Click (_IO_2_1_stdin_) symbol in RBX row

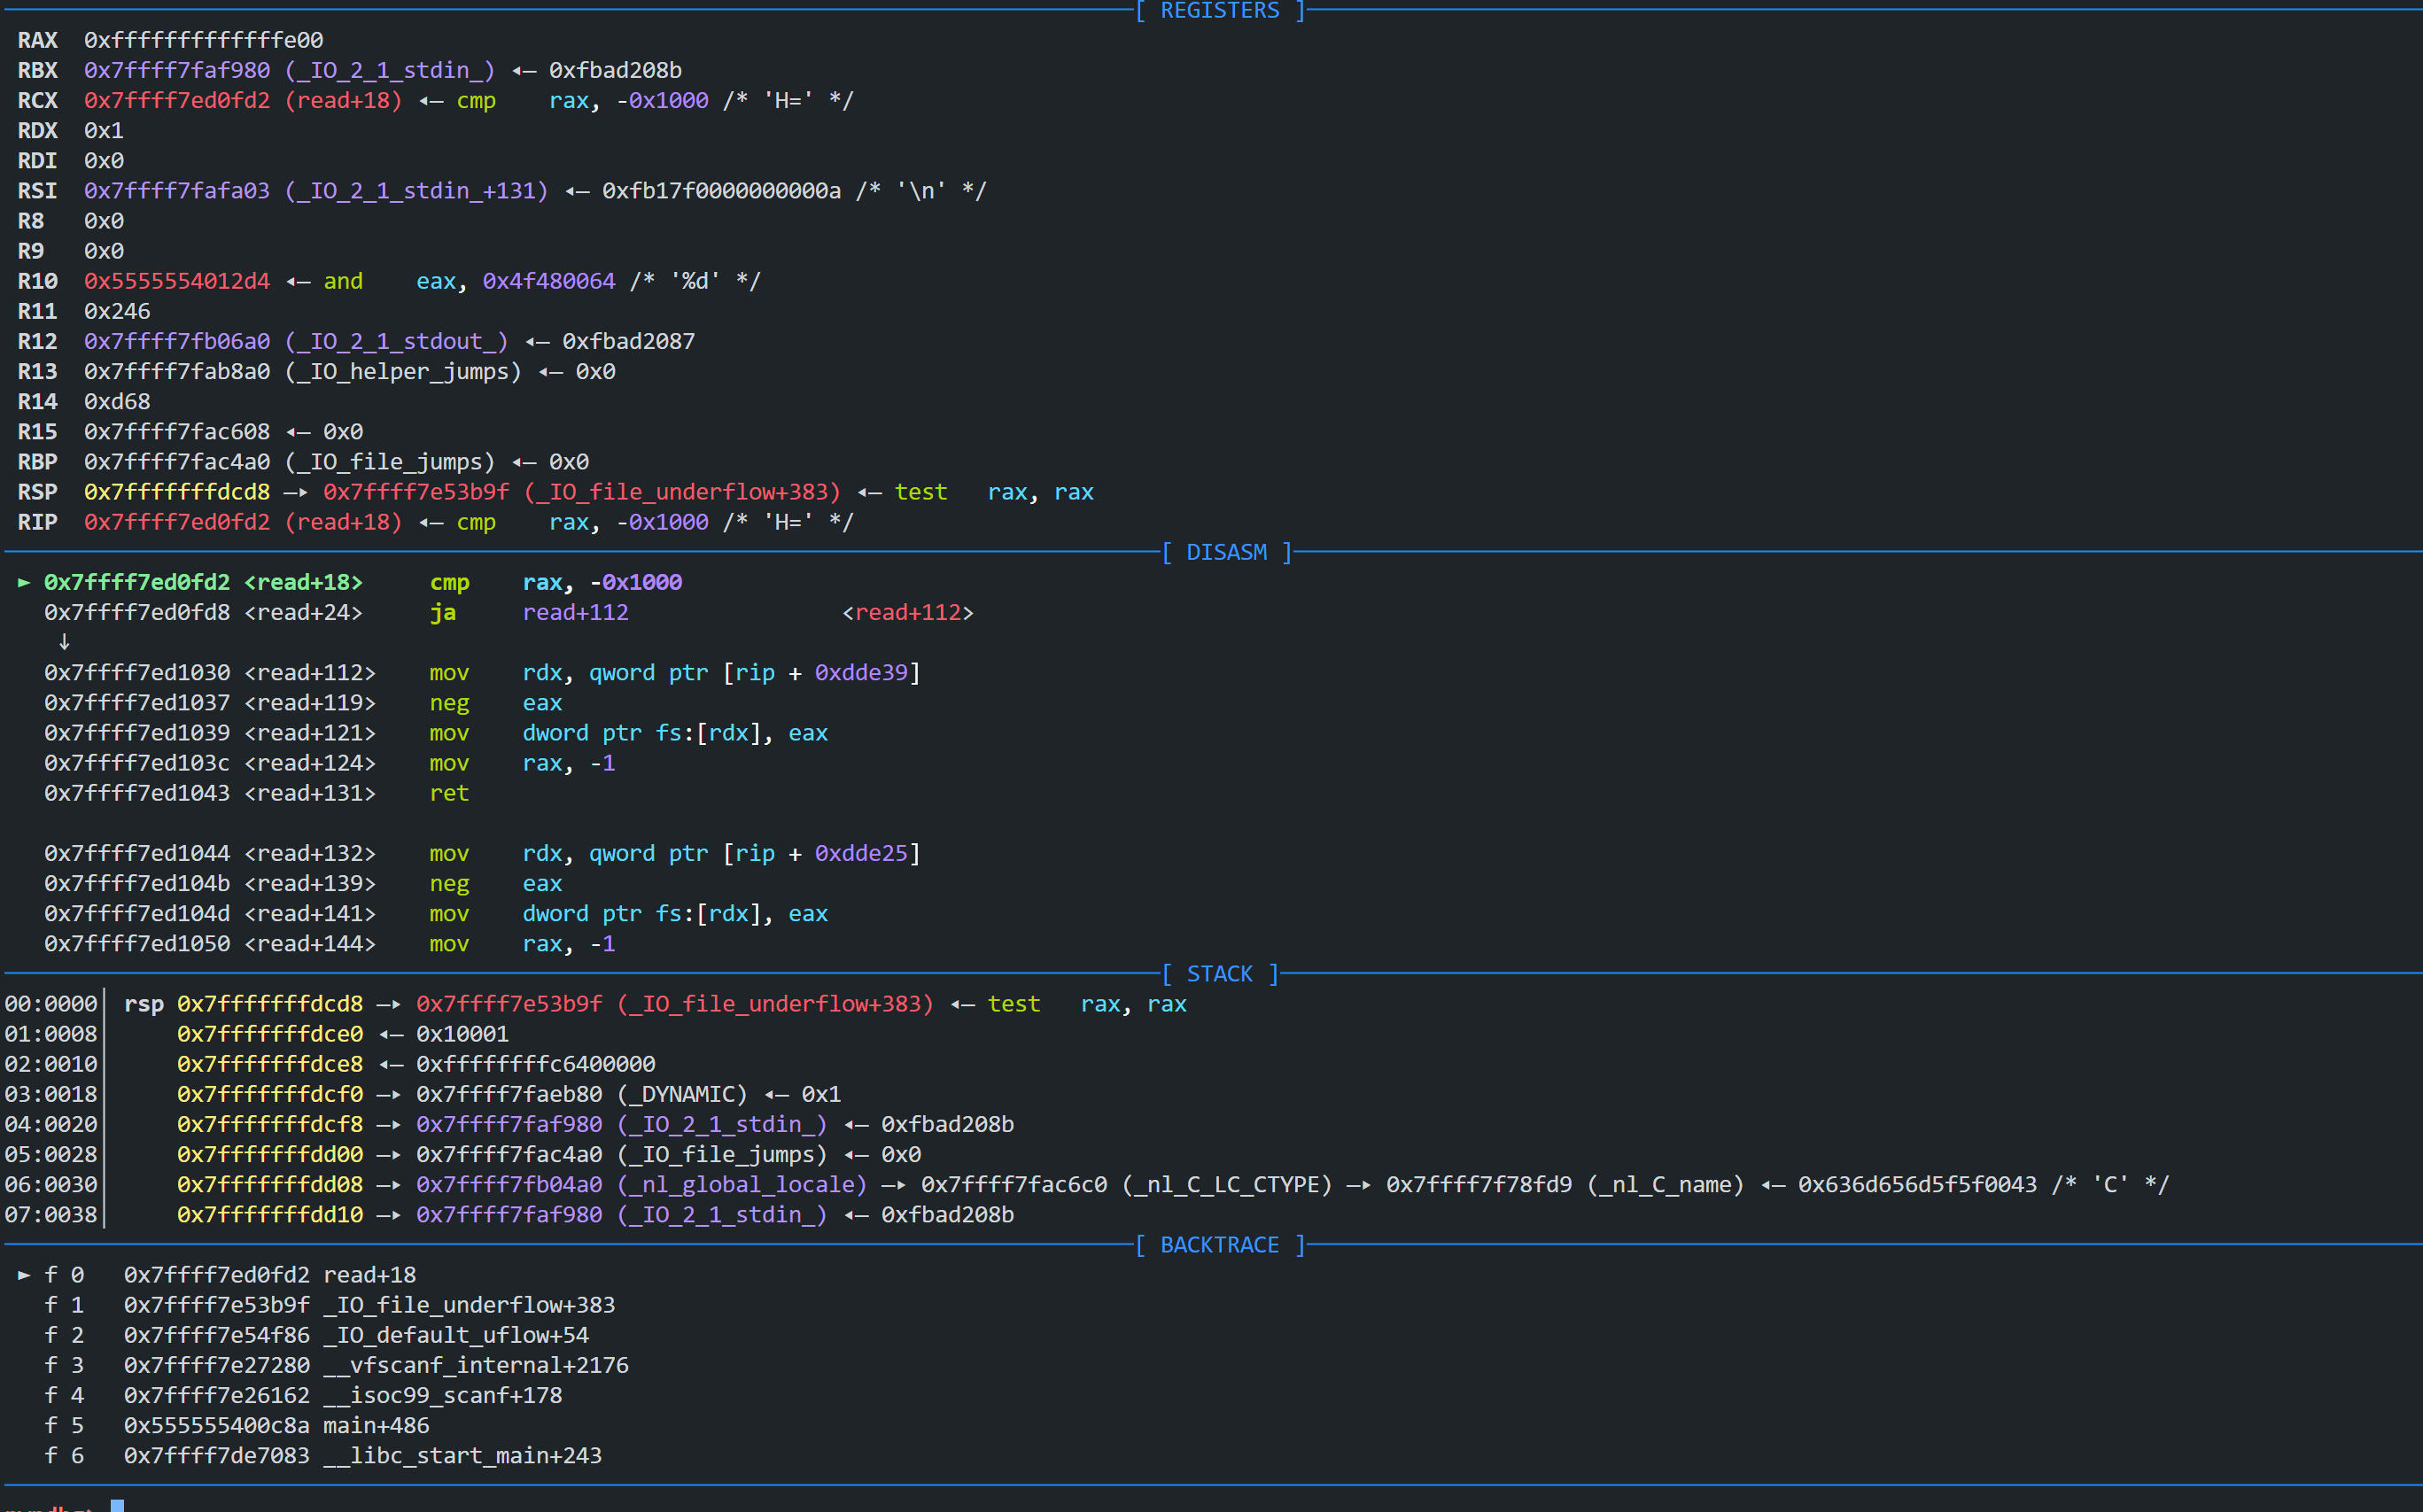click(x=390, y=70)
